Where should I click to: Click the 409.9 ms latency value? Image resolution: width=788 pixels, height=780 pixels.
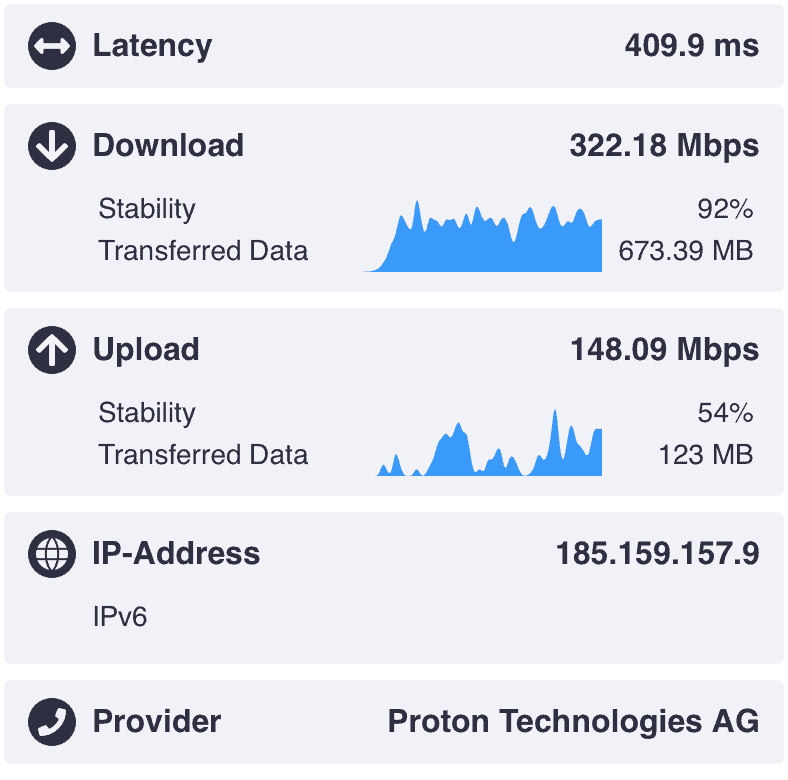(692, 46)
